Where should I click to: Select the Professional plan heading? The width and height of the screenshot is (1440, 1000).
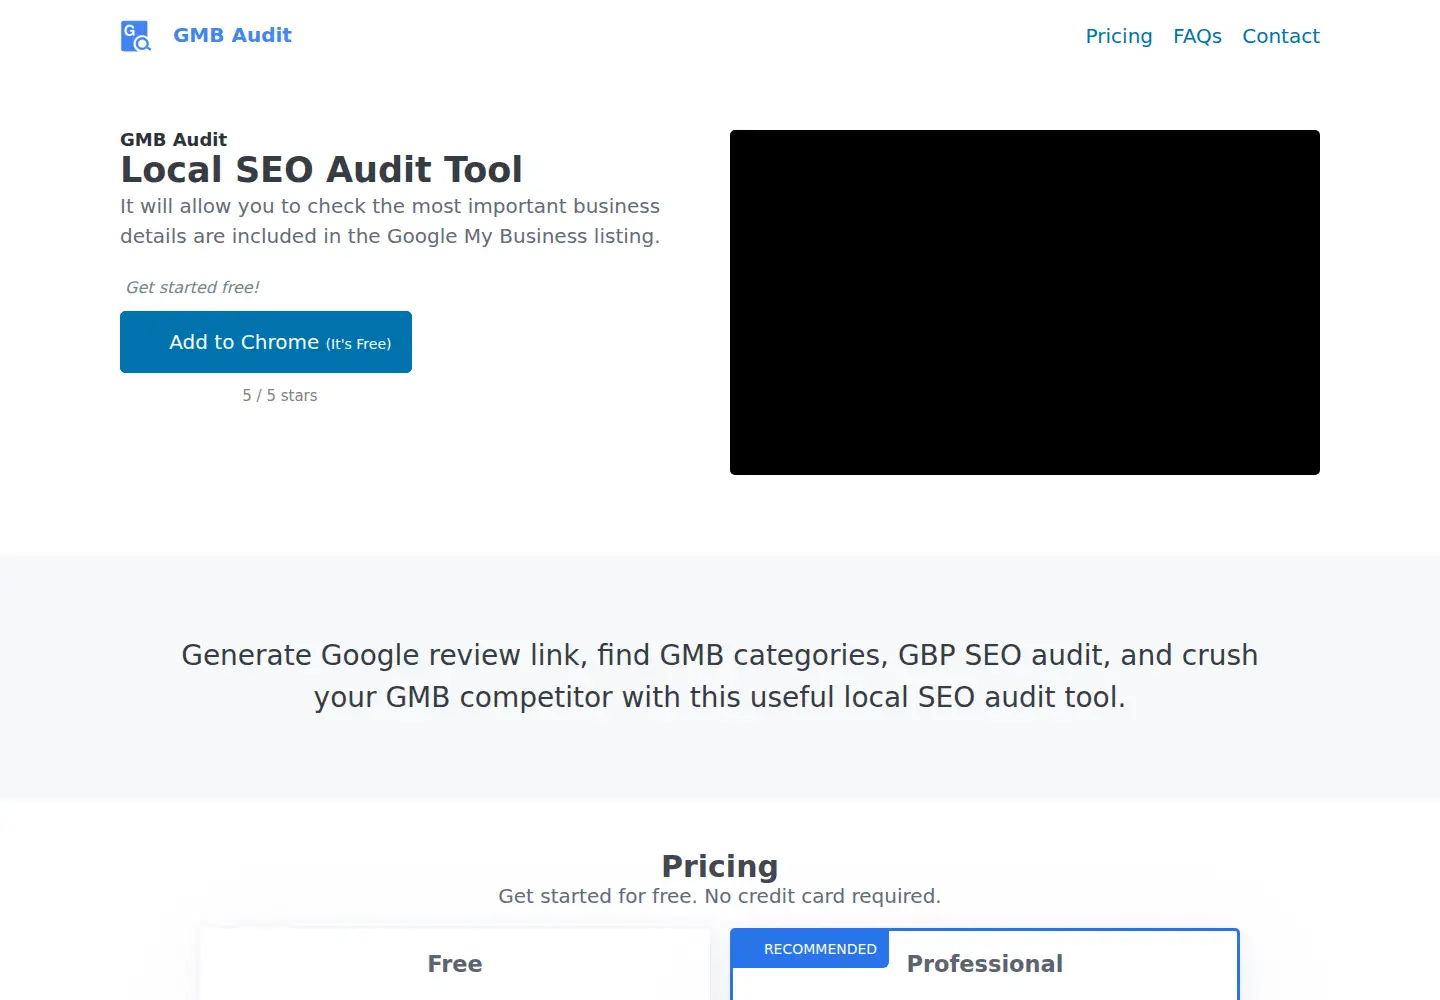tap(985, 964)
